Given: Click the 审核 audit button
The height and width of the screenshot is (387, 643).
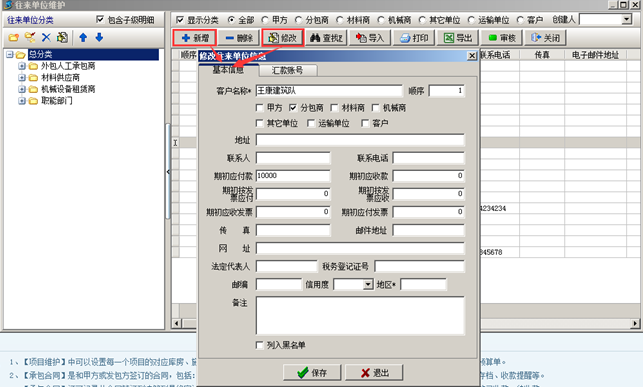Looking at the screenshot, I should point(502,38).
